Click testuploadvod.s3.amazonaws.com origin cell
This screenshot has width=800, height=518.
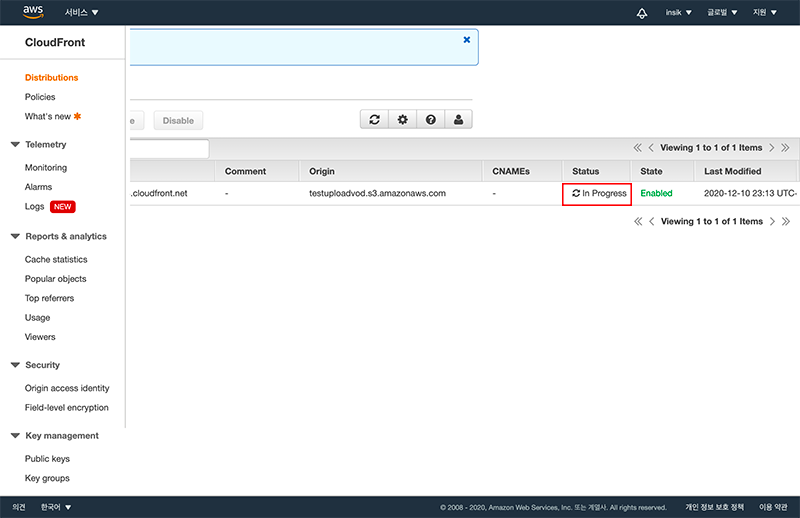coord(378,193)
